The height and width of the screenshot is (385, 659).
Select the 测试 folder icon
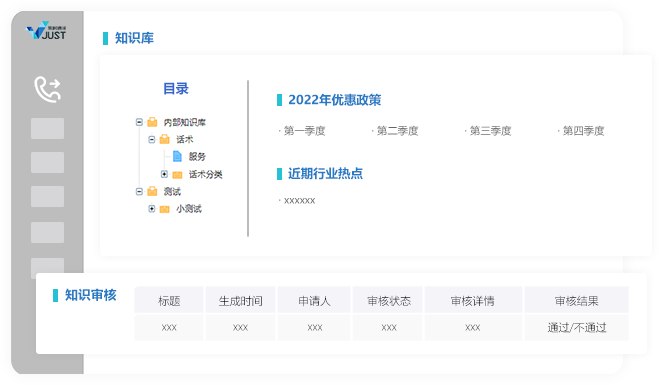click(x=152, y=192)
